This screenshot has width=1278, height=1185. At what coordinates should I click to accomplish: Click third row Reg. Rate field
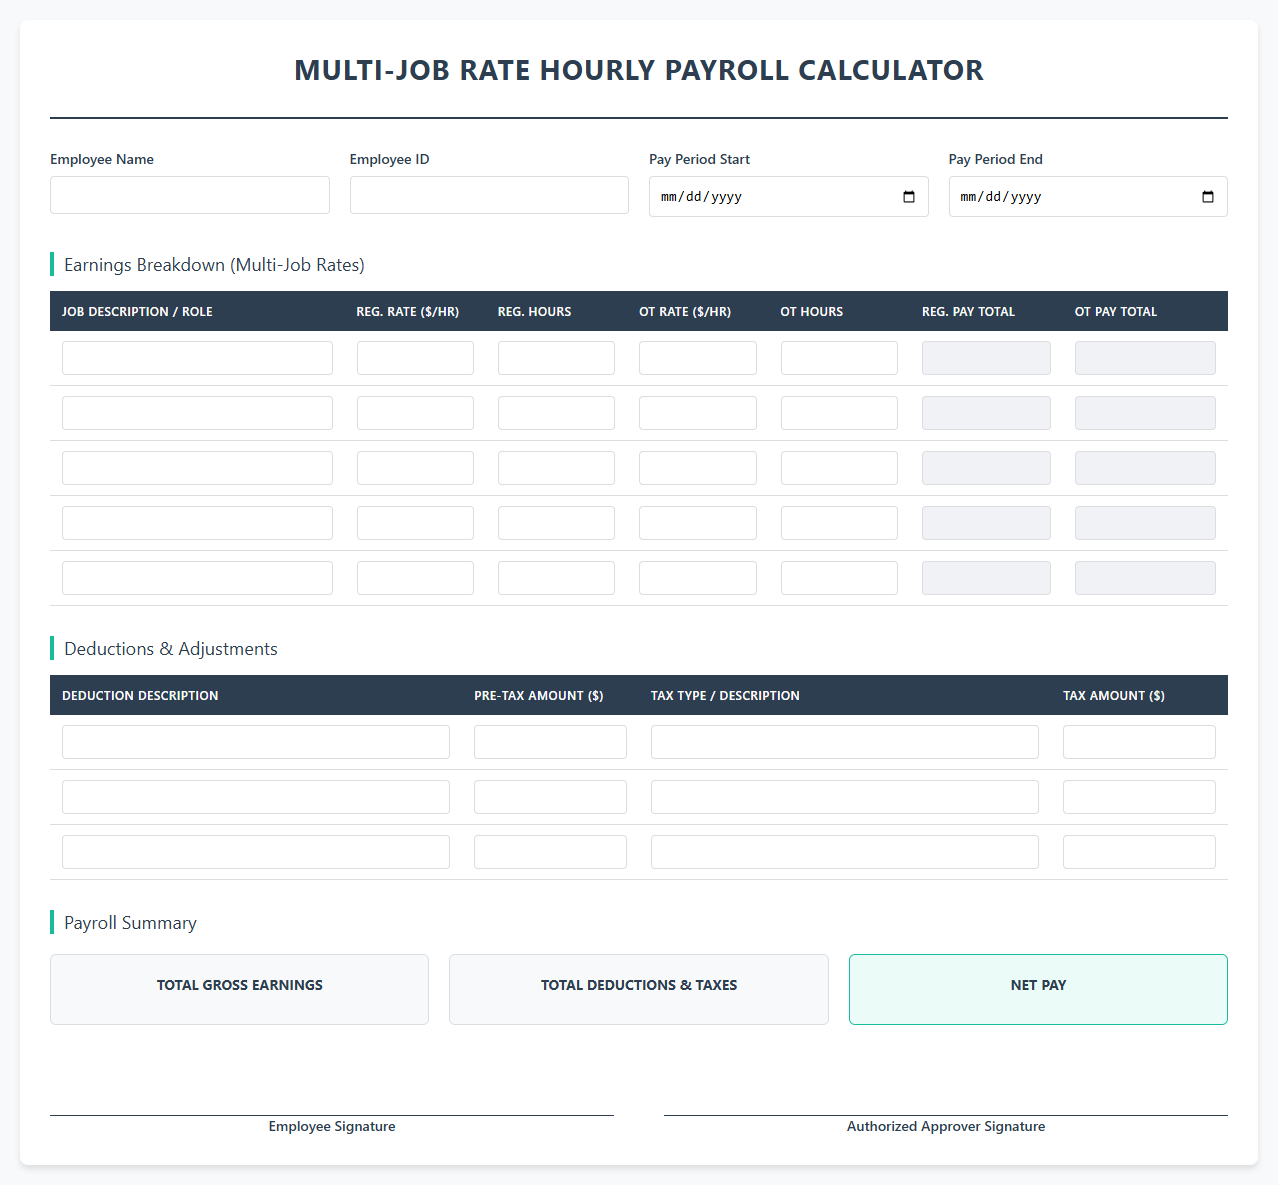(415, 468)
